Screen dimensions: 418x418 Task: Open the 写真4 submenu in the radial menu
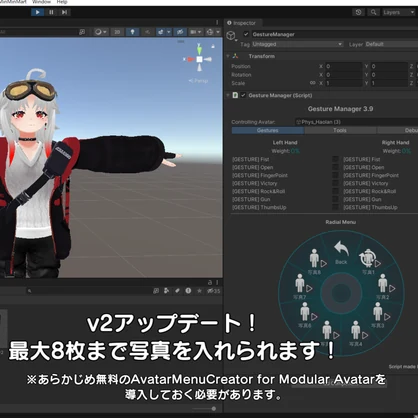(x=357, y=334)
